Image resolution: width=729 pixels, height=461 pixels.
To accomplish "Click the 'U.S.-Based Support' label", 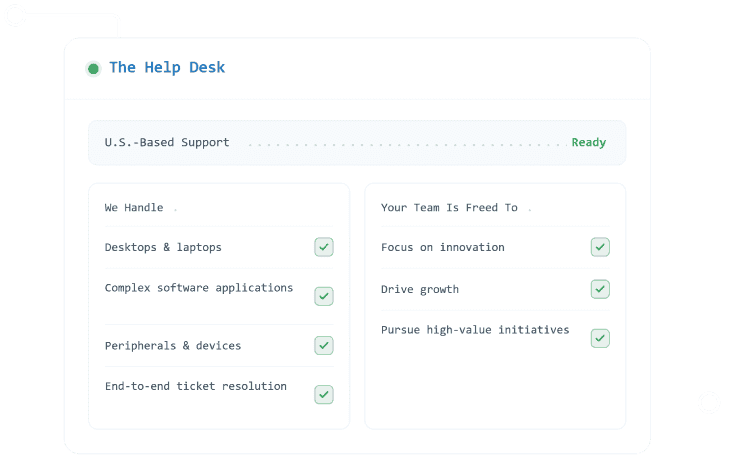I will 167,143.
